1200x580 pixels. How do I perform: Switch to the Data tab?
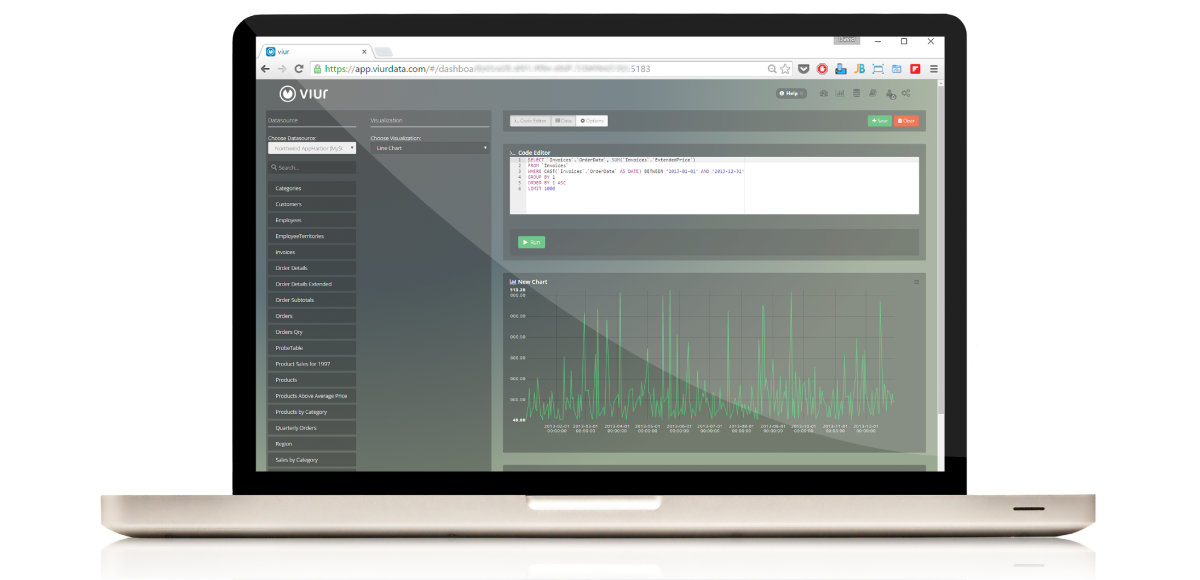tap(562, 121)
